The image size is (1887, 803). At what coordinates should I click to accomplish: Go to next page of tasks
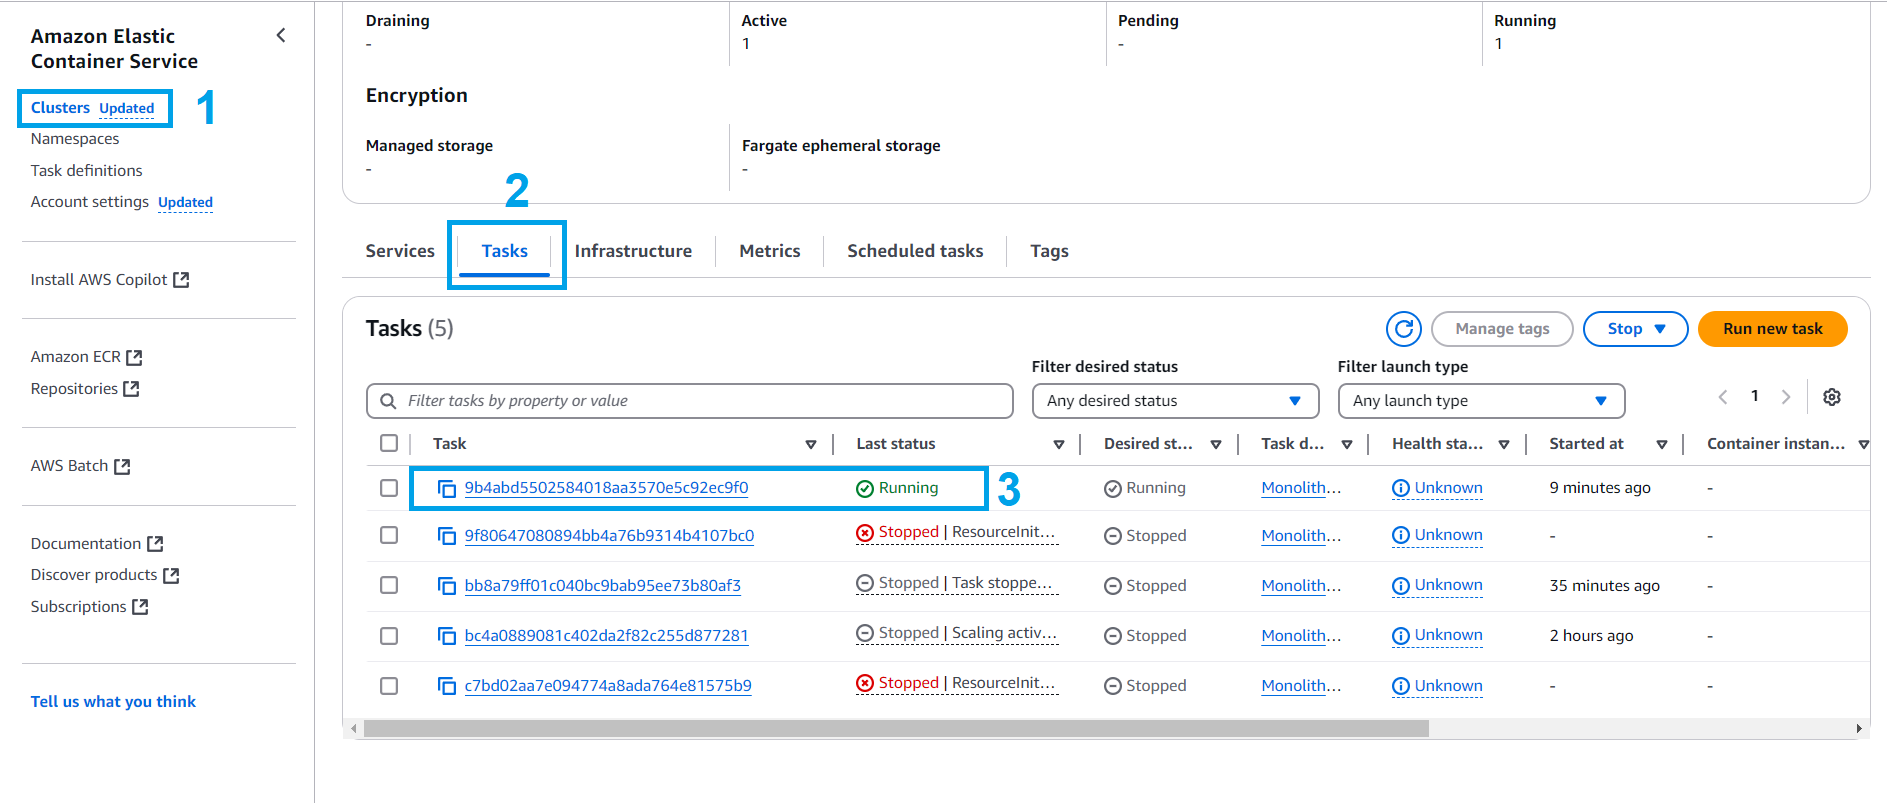[1786, 397]
